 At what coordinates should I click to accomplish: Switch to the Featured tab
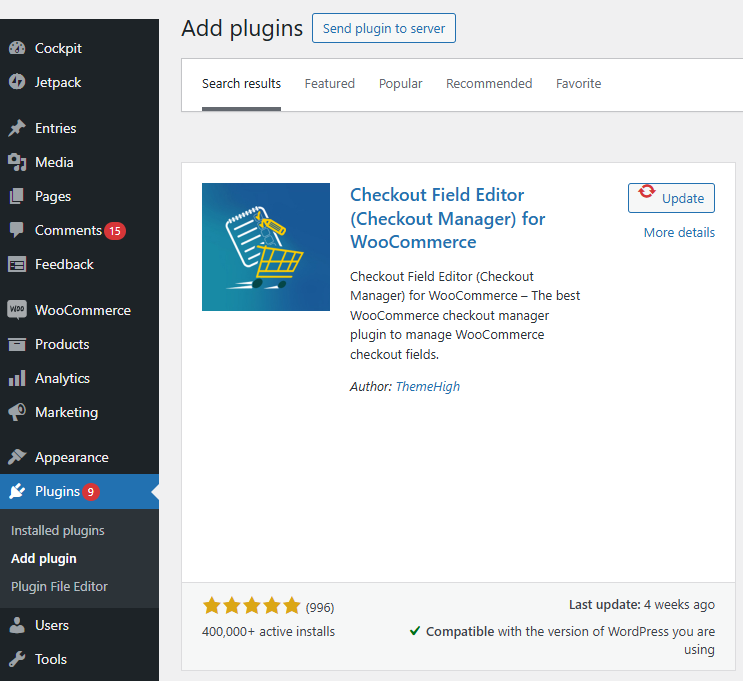[330, 84]
